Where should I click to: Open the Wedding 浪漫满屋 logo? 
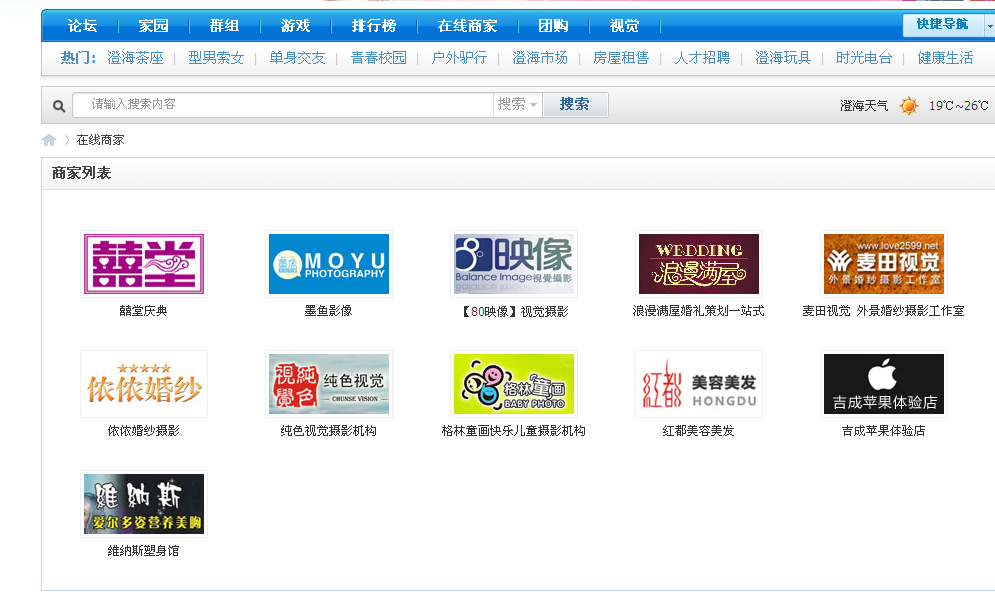tap(699, 264)
